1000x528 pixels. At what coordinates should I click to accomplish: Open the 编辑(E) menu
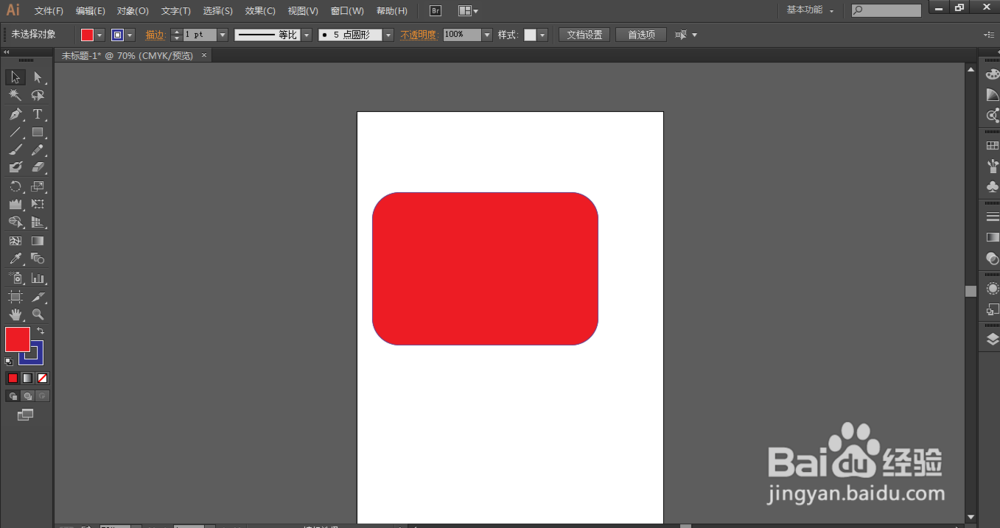[90, 11]
